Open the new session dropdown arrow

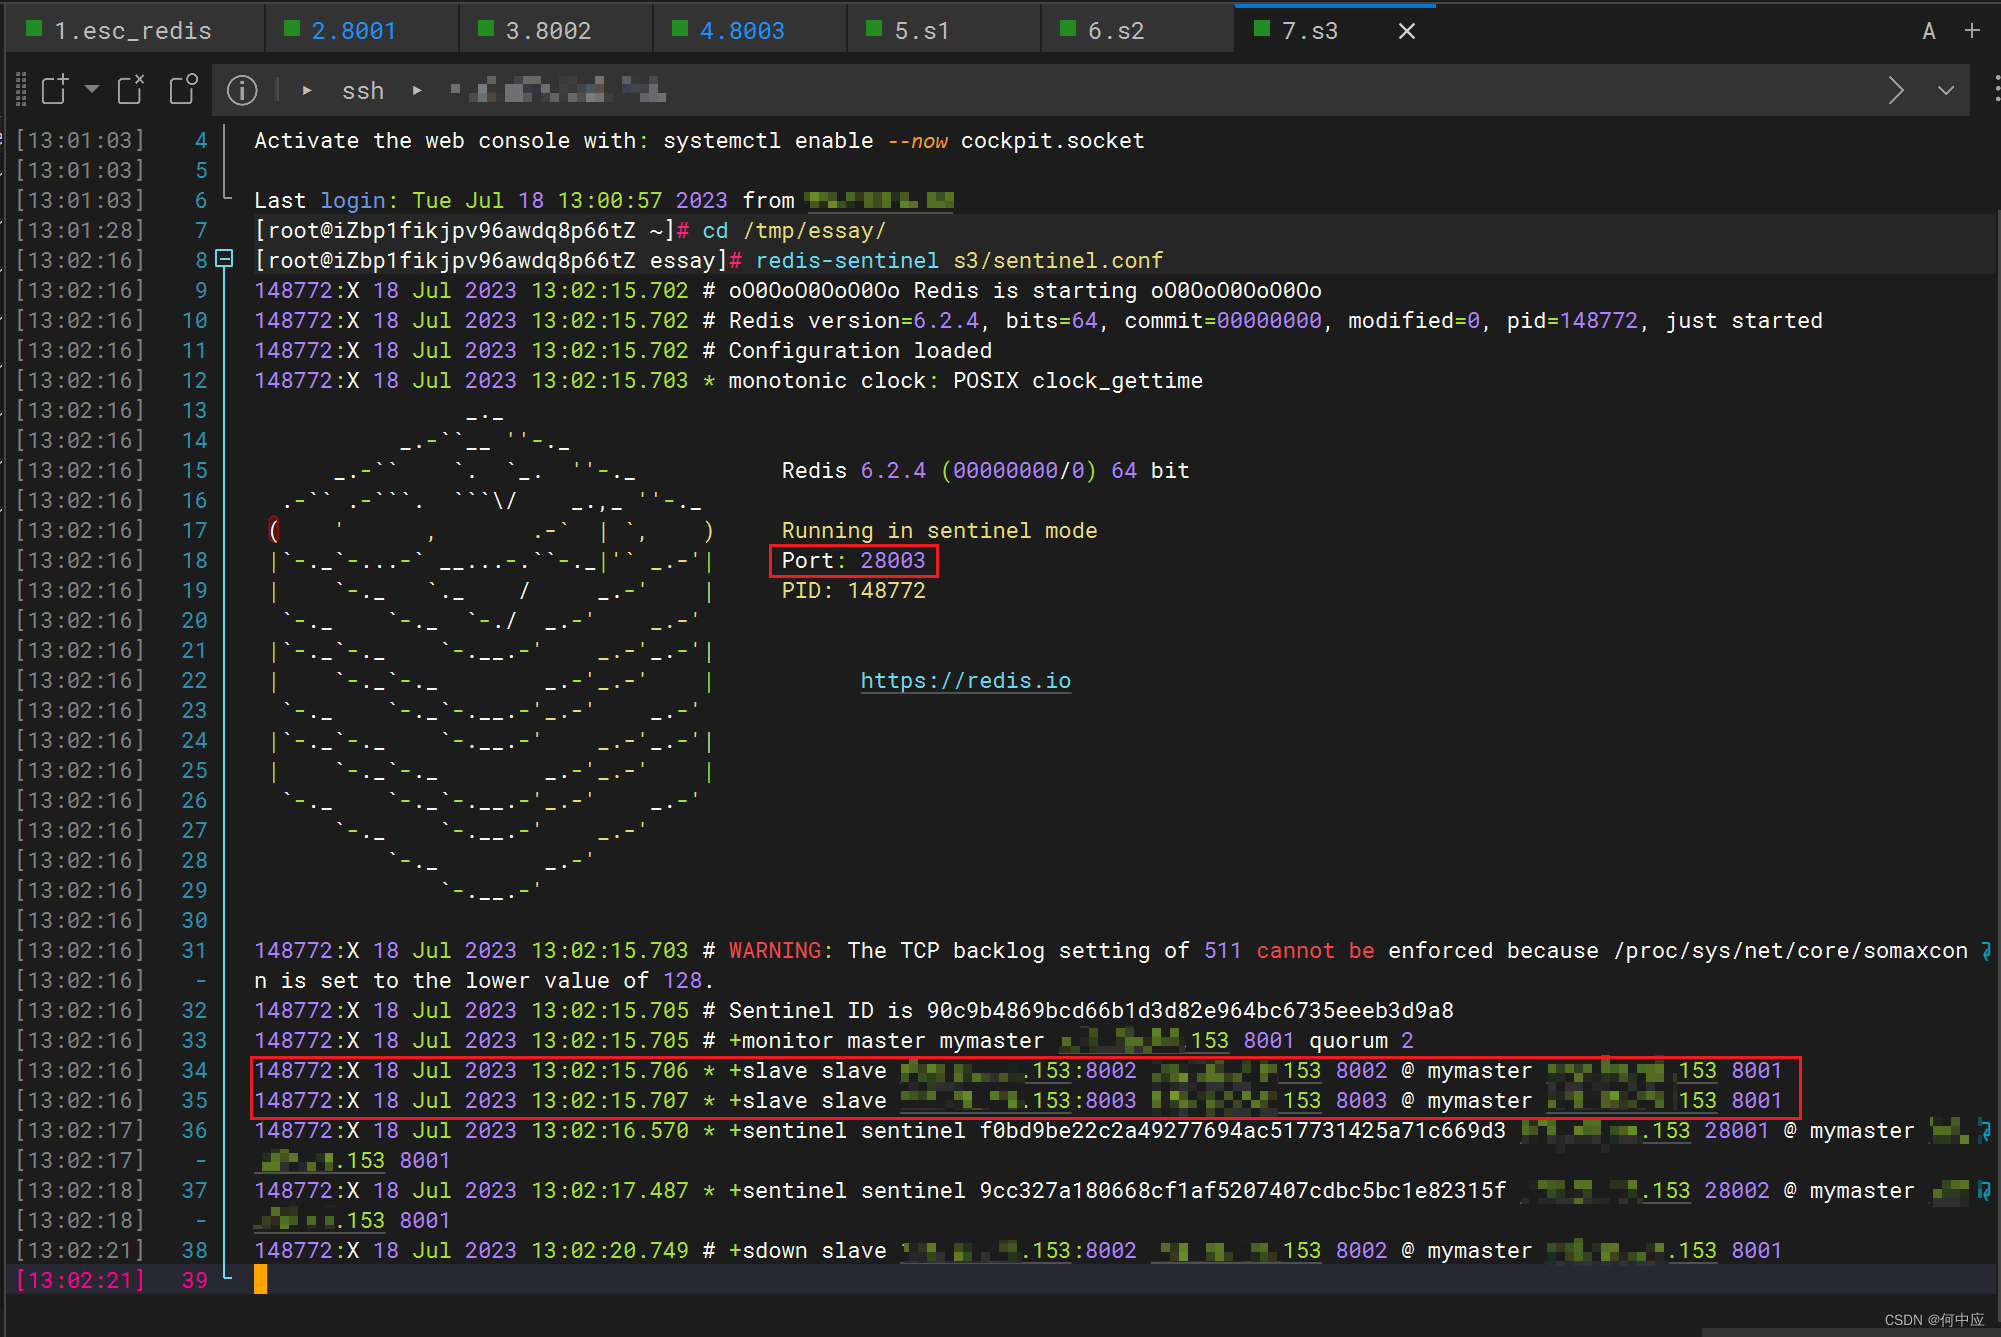tap(92, 90)
